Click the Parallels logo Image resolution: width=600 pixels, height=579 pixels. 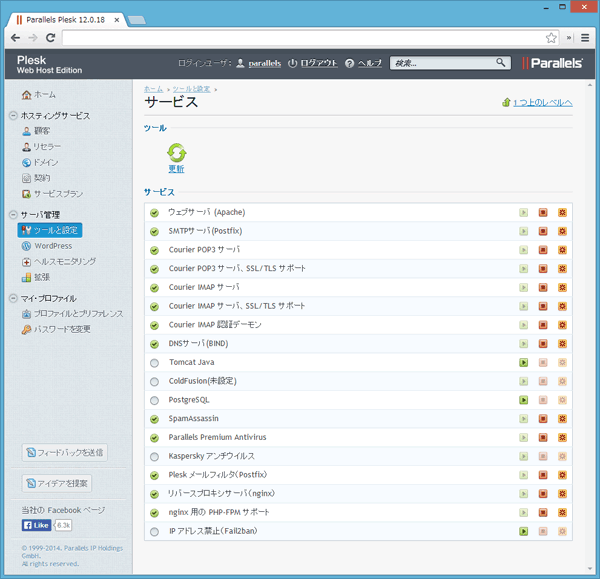pyautogui.click(x=553, y=63)
